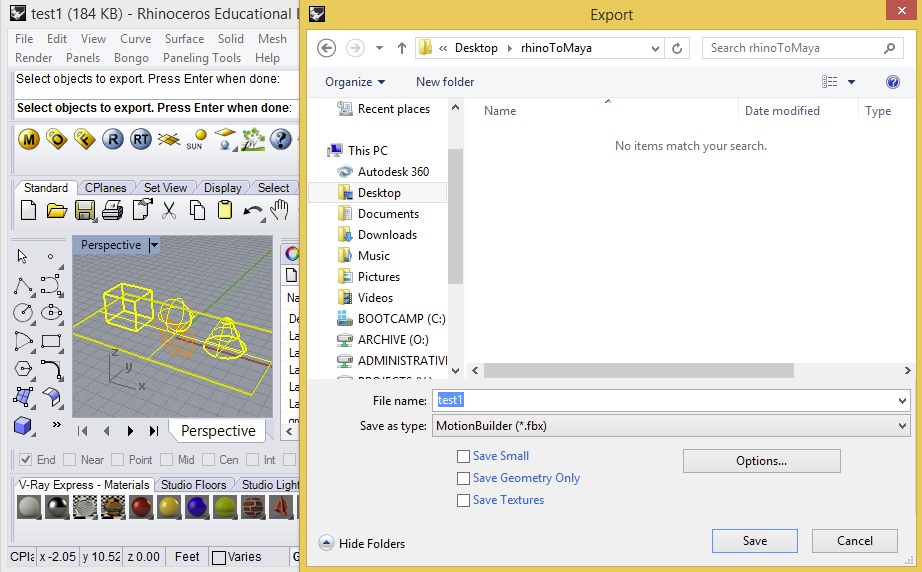Viewport: 922px width, 572px height.
Task: Select Downloads in the navigation pane
Action: 387,235
